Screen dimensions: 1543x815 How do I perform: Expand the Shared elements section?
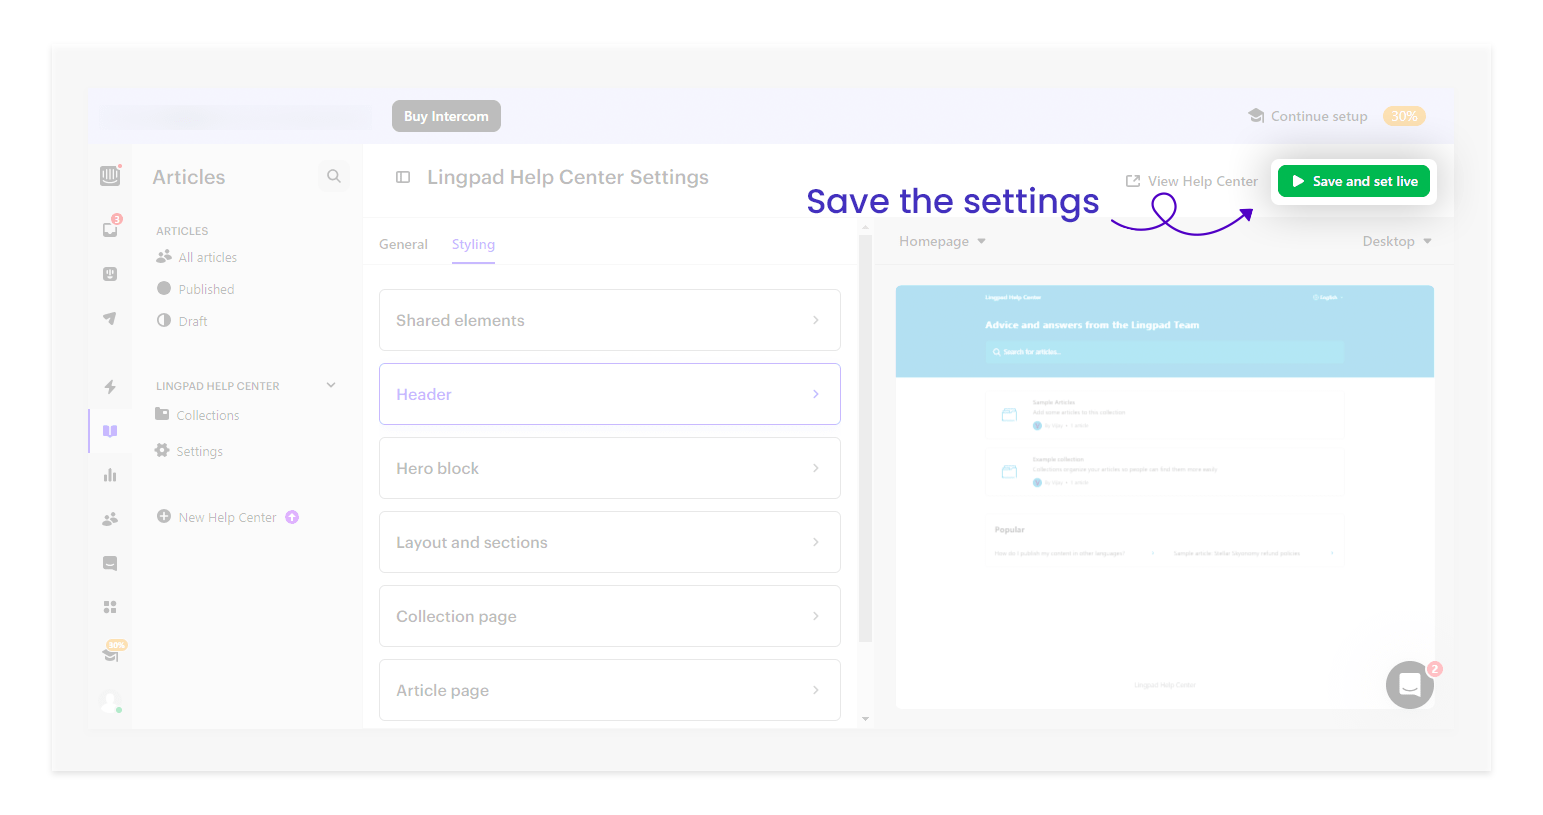coord(610,320)
